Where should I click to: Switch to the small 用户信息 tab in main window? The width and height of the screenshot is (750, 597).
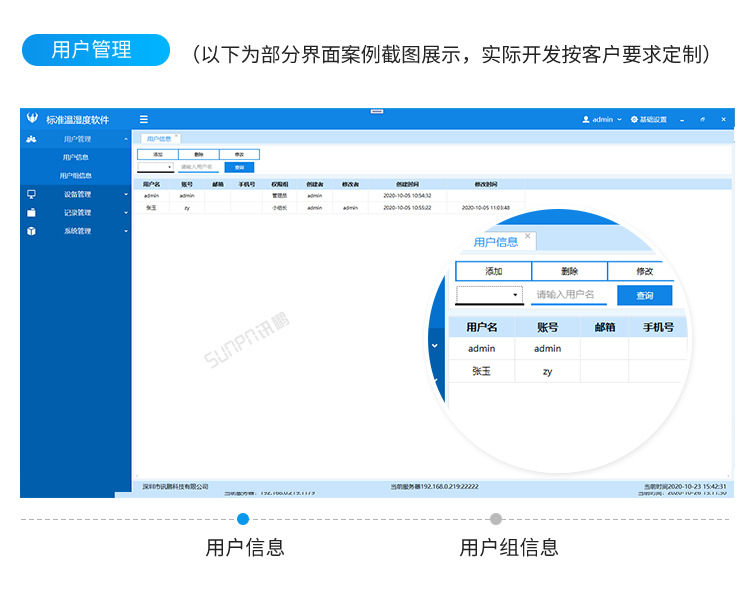(x=160, y=139)
